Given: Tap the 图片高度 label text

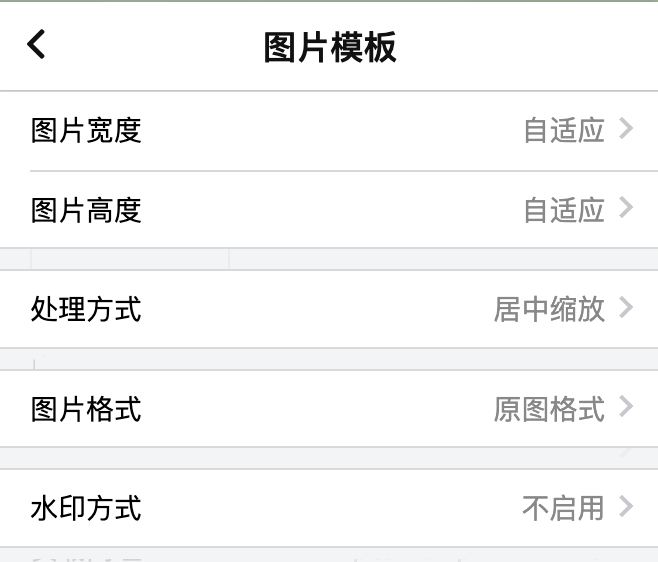Looking at the screenshot, I should pyautogui.click(x=86, y=210).
